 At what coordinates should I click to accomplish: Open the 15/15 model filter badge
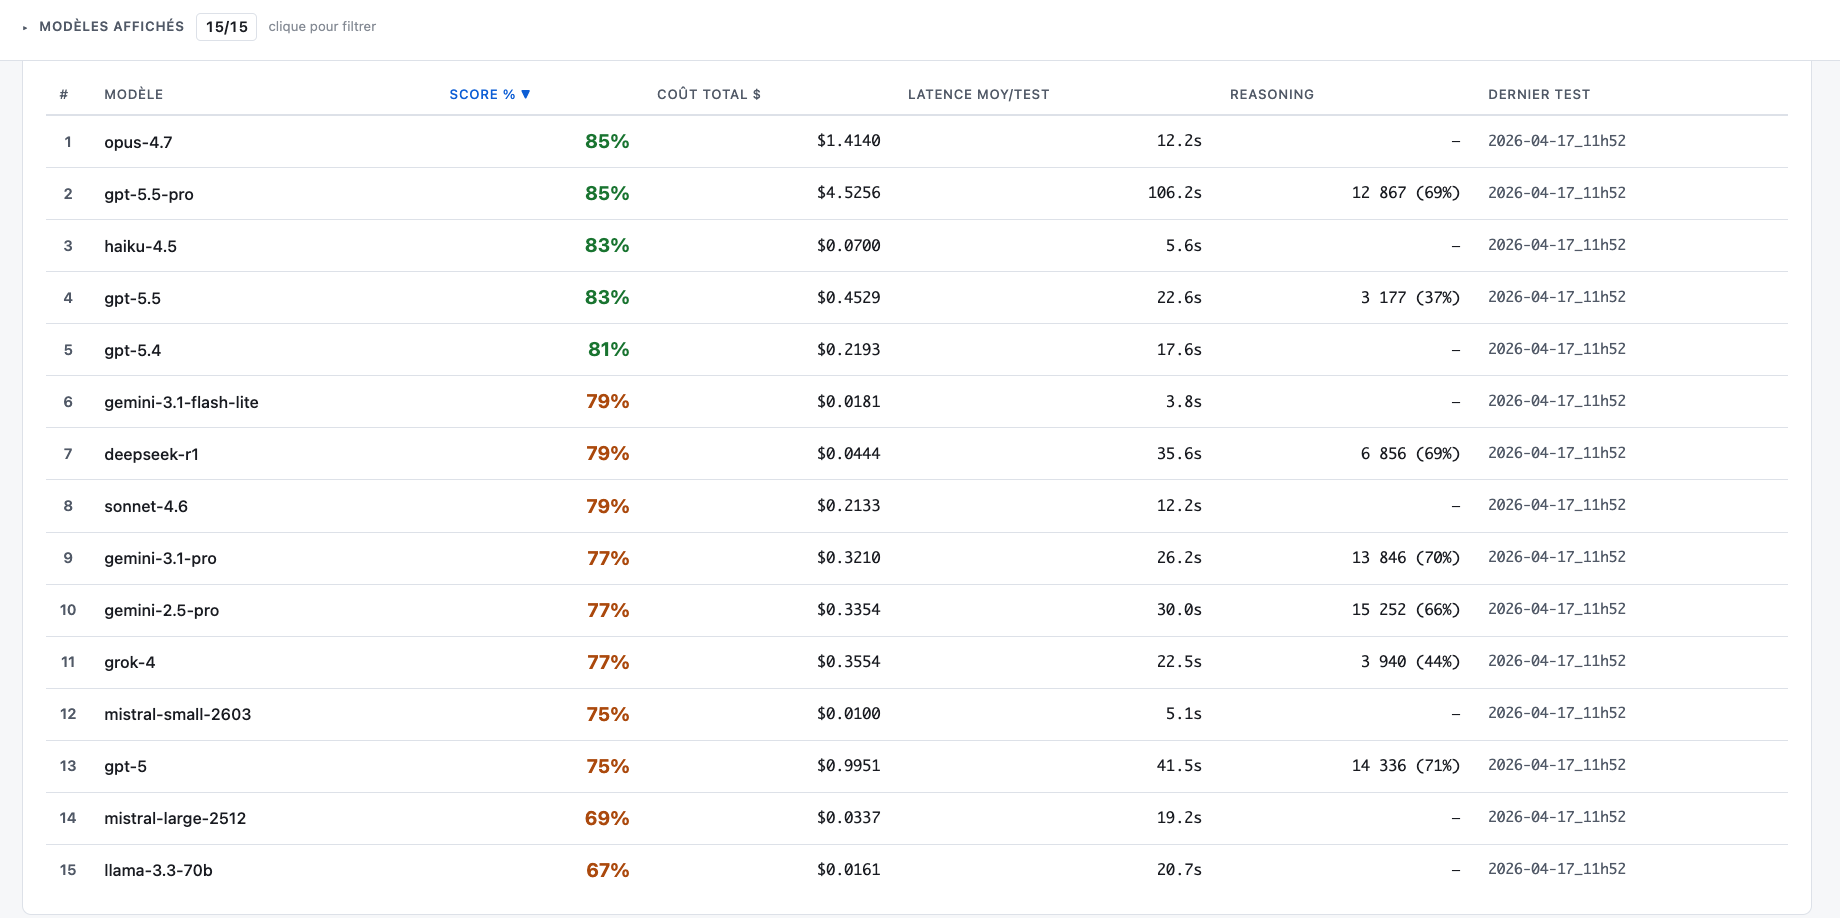point(227,27)
